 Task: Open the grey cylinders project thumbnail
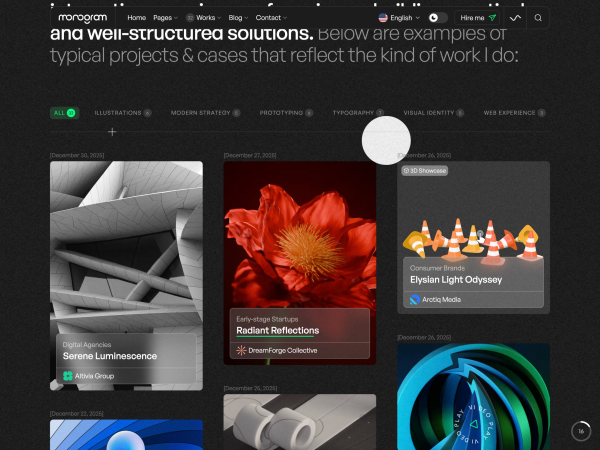pos(300,422)
